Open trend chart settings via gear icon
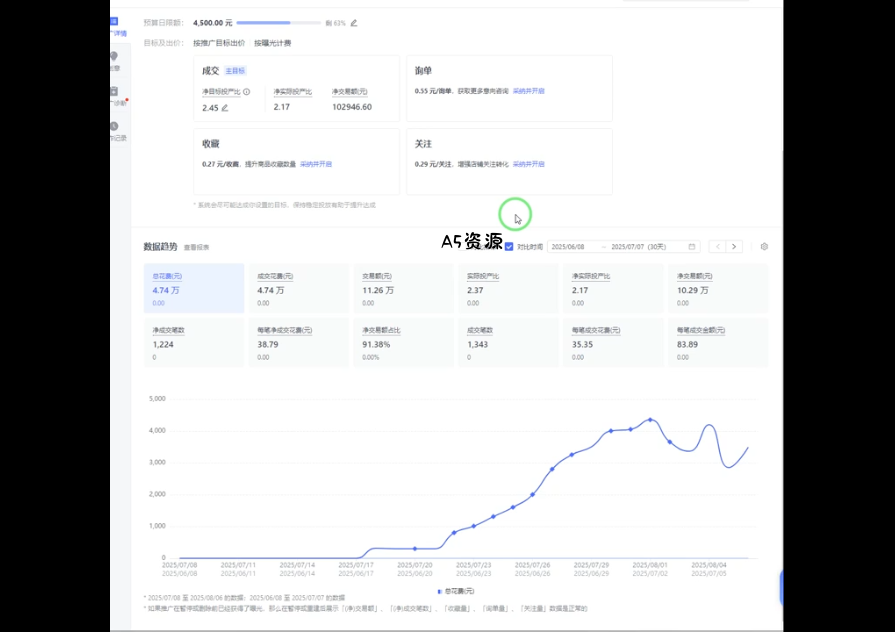The width and height of the screenshot is (895, 632). 763,246
